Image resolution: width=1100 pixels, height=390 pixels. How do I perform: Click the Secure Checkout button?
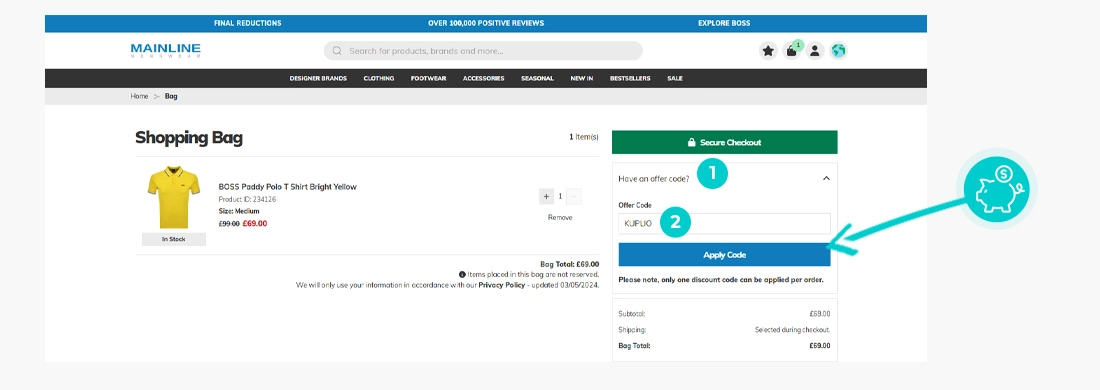tap(725, 142)
